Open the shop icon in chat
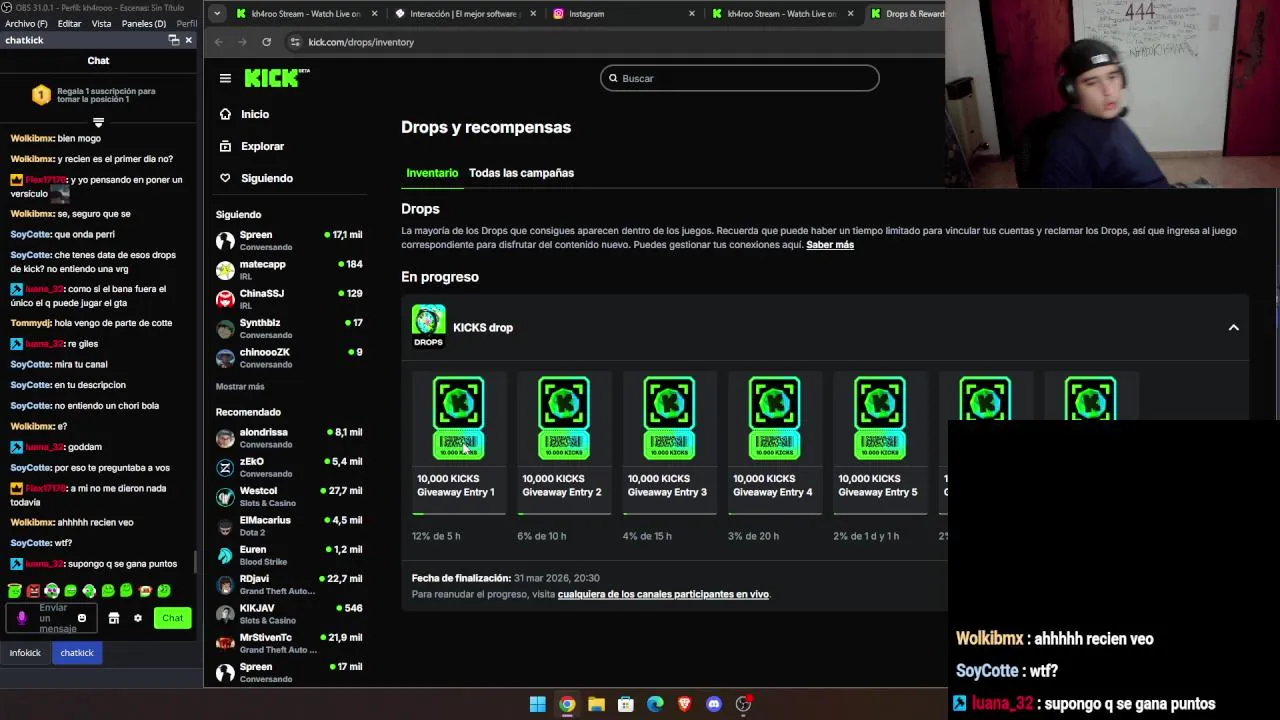Image resolution: width=1280 pixels, height=720 pixels. click(x=114, y=618)
